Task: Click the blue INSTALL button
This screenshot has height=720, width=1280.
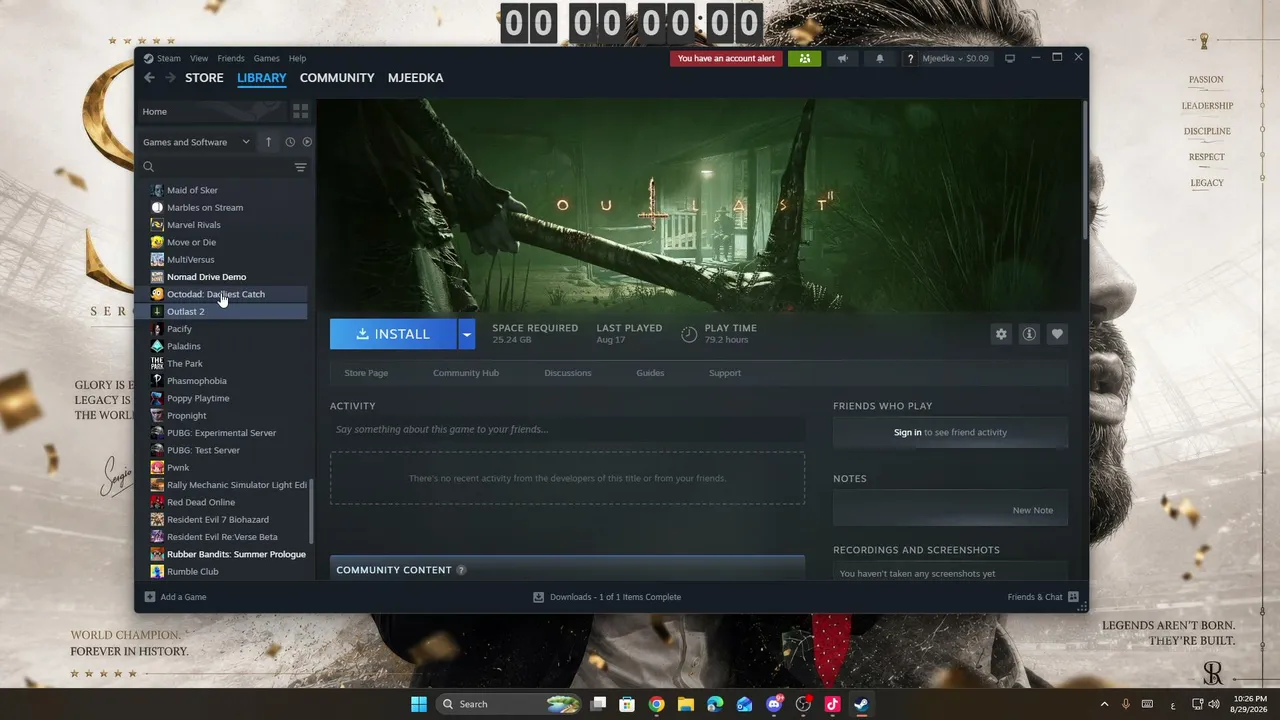Action: [394, 334]
